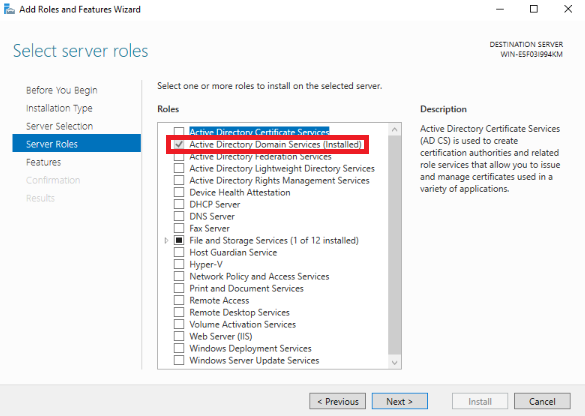Click roles list scrollbar down arrow
This screenshot has height=416, width=585.
pos(395,362)
